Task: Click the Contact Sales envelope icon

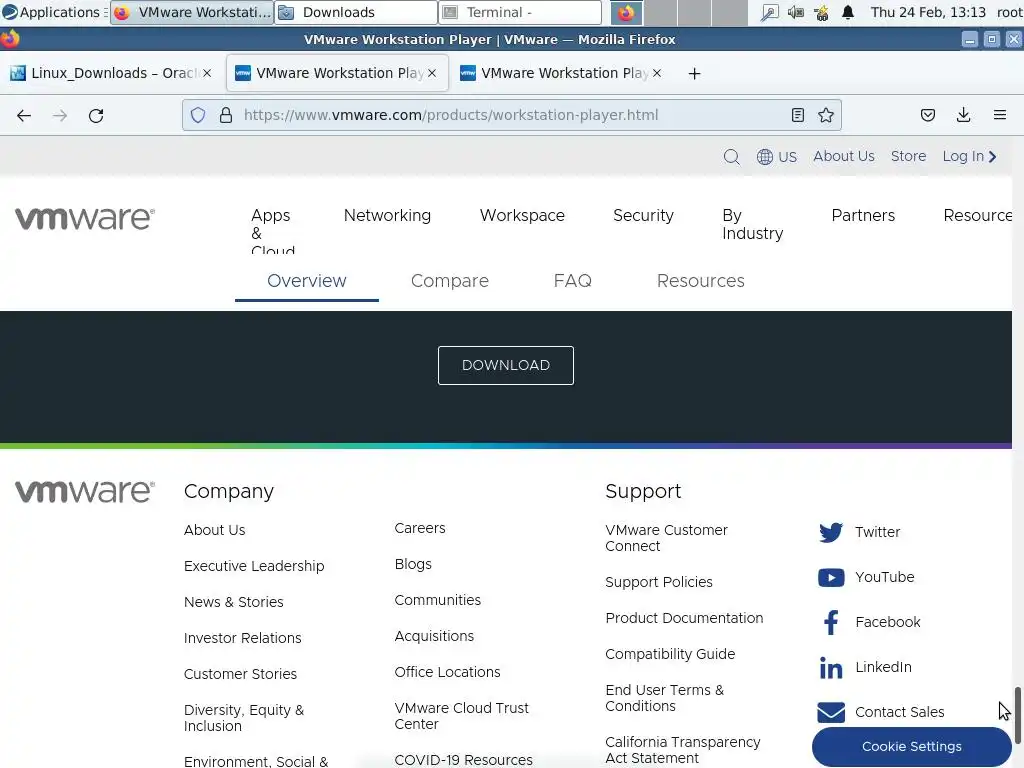Action: pyautogui.click(x=831, y=712)
